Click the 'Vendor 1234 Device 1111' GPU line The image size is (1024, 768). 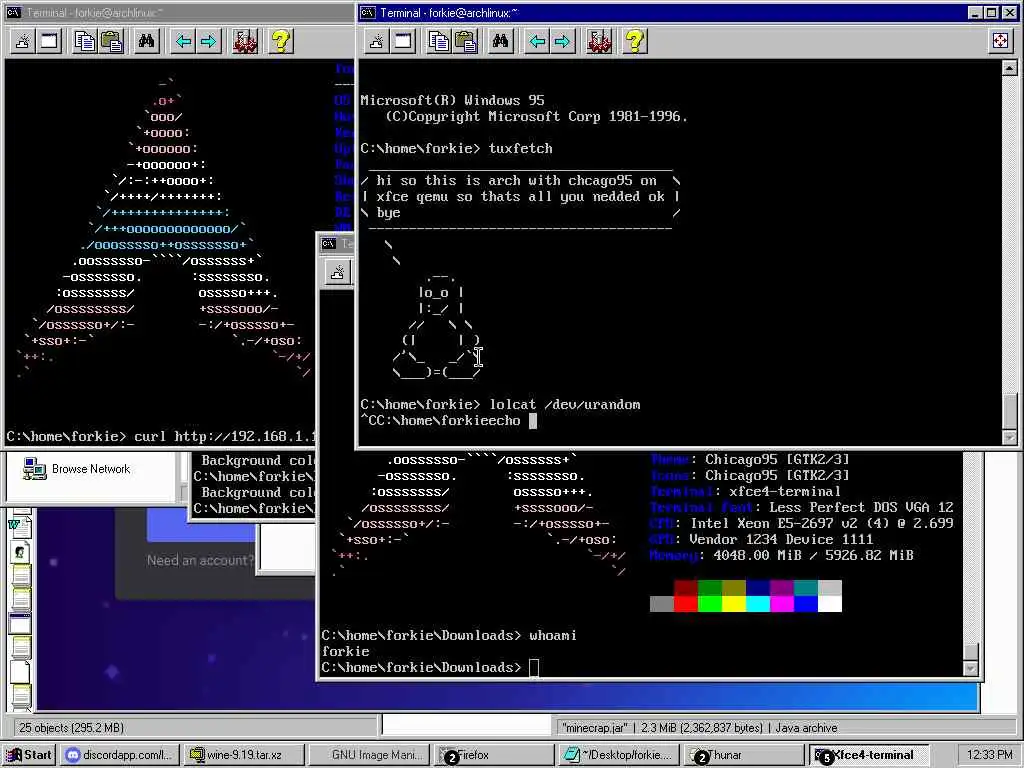761,539
